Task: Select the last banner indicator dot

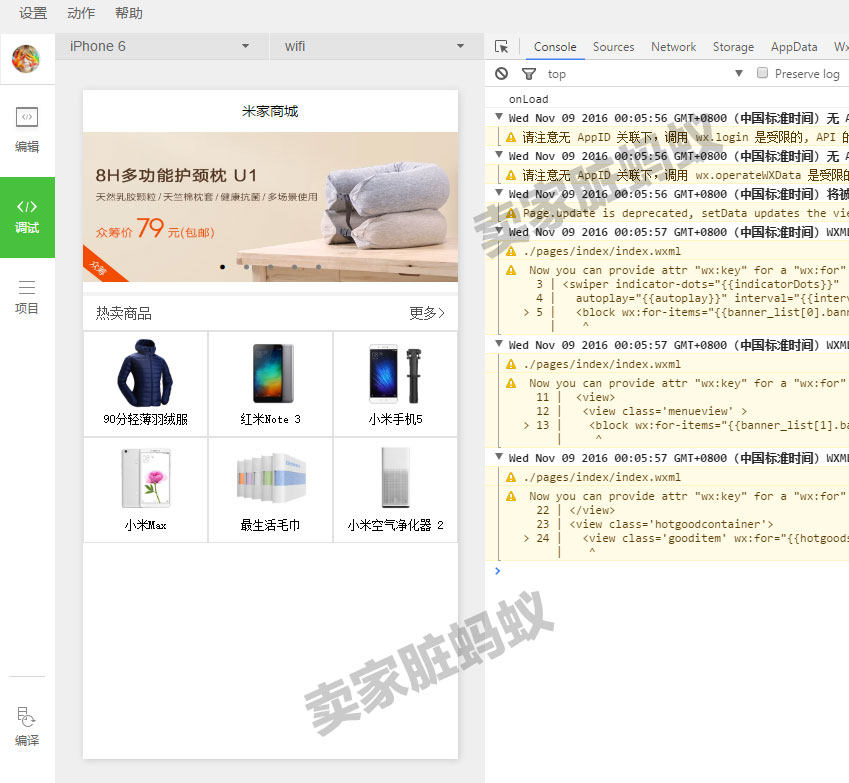Action: click(x=318, y=267)
